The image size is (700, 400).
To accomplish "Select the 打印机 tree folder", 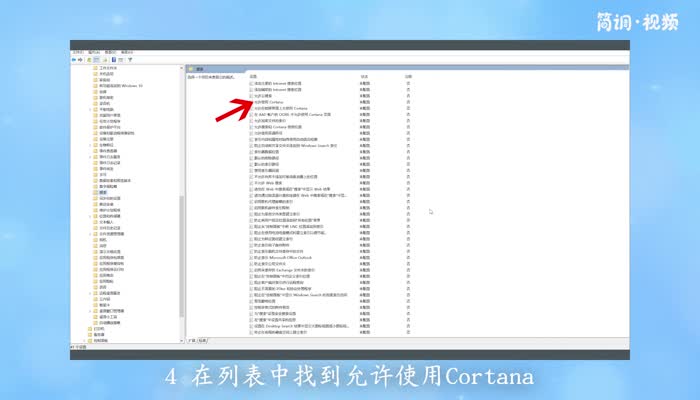I will 99,329.
